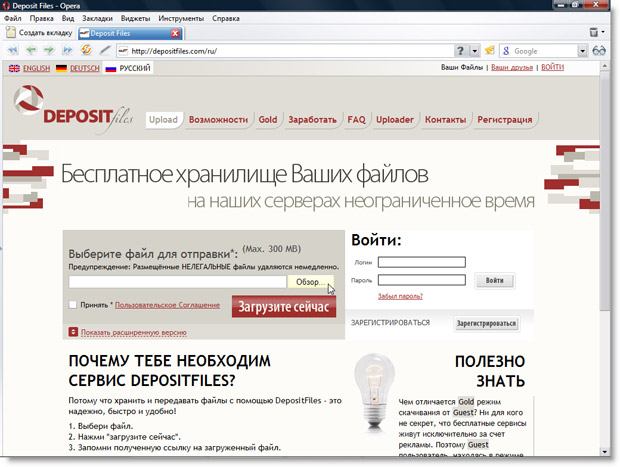Click the vertical scrollbar thumb

point(605,191)
